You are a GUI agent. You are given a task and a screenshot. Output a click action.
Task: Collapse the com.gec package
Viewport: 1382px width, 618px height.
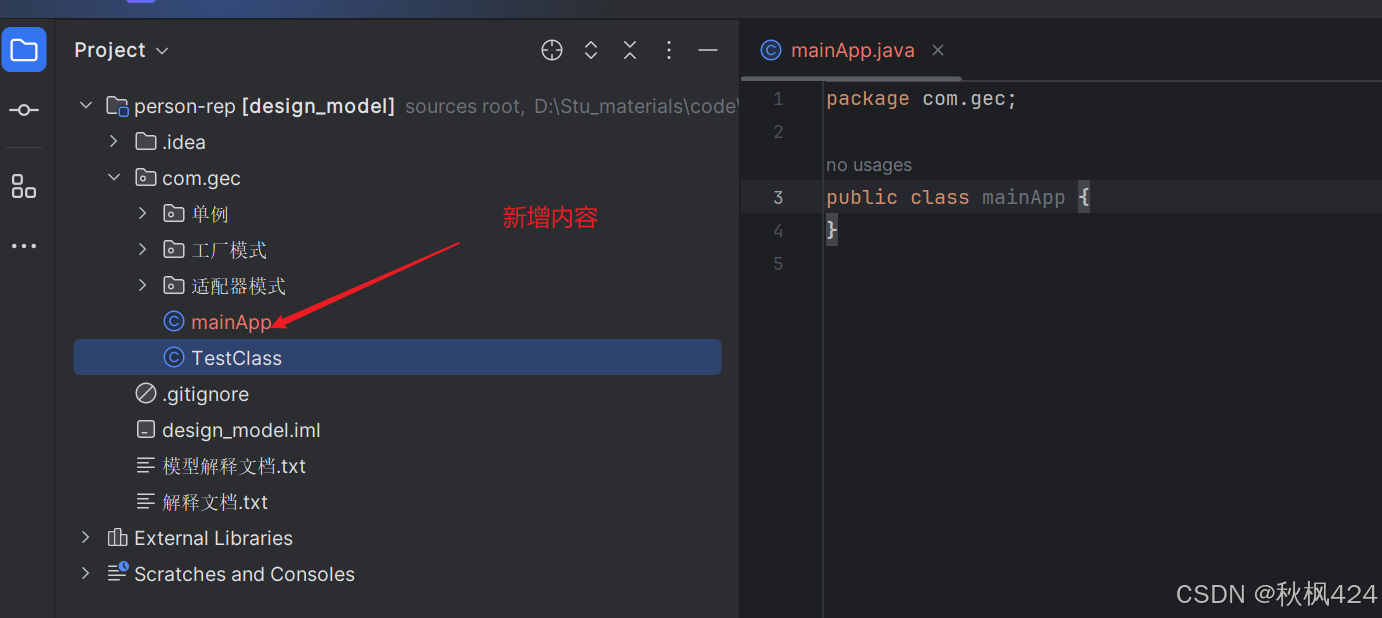click(x=113, y=177)
